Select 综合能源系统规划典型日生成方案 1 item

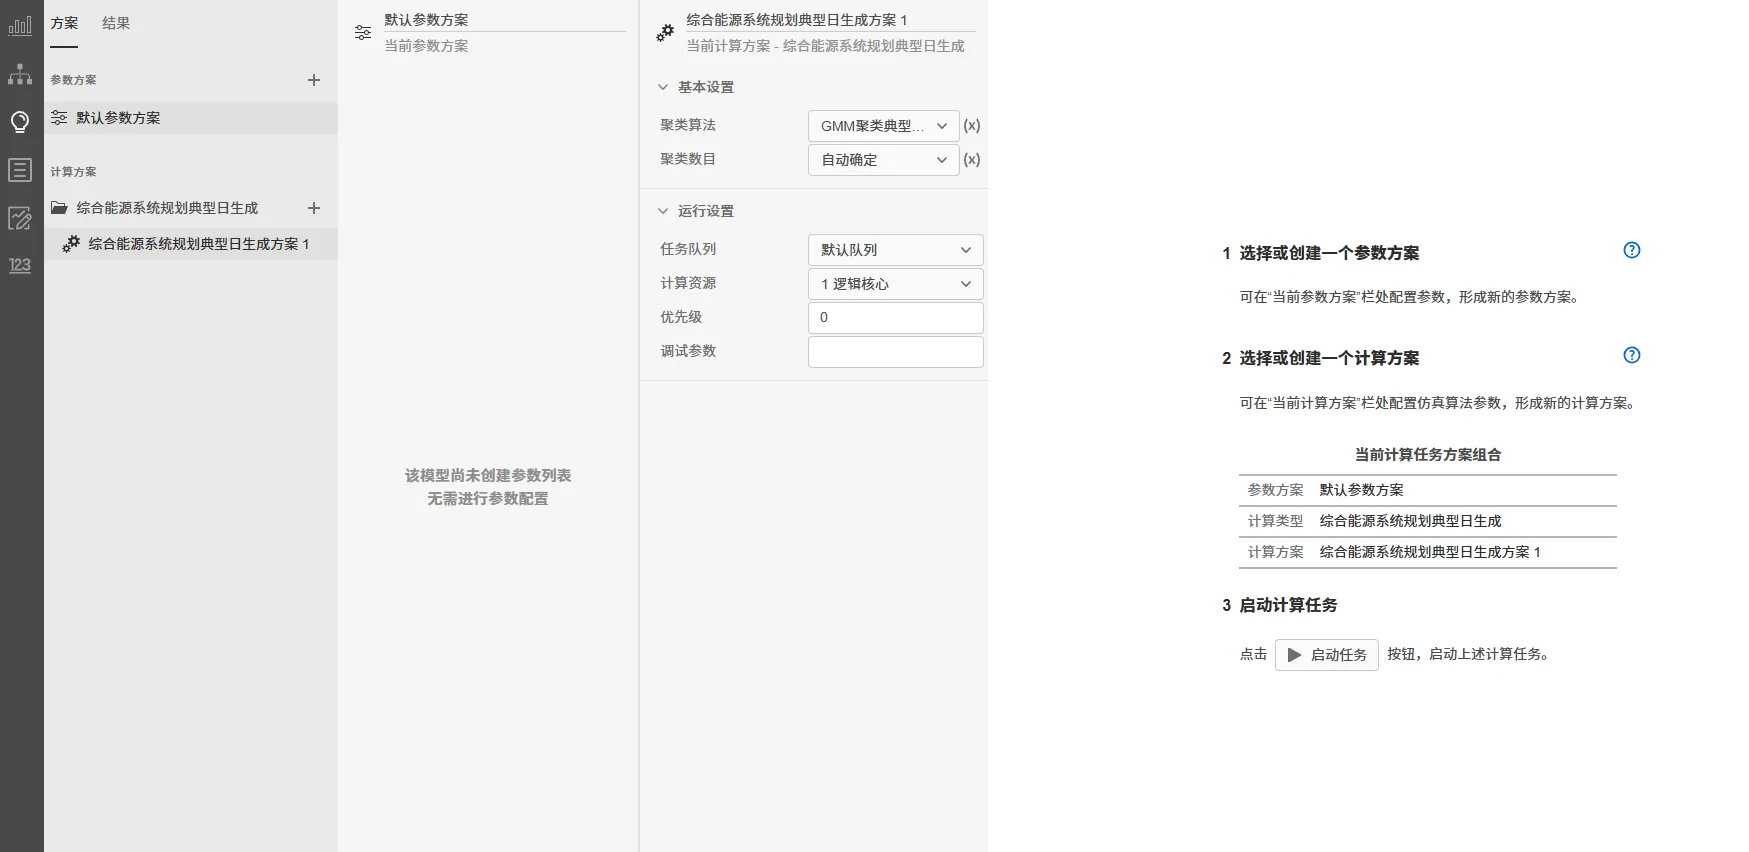click(191, 244)
